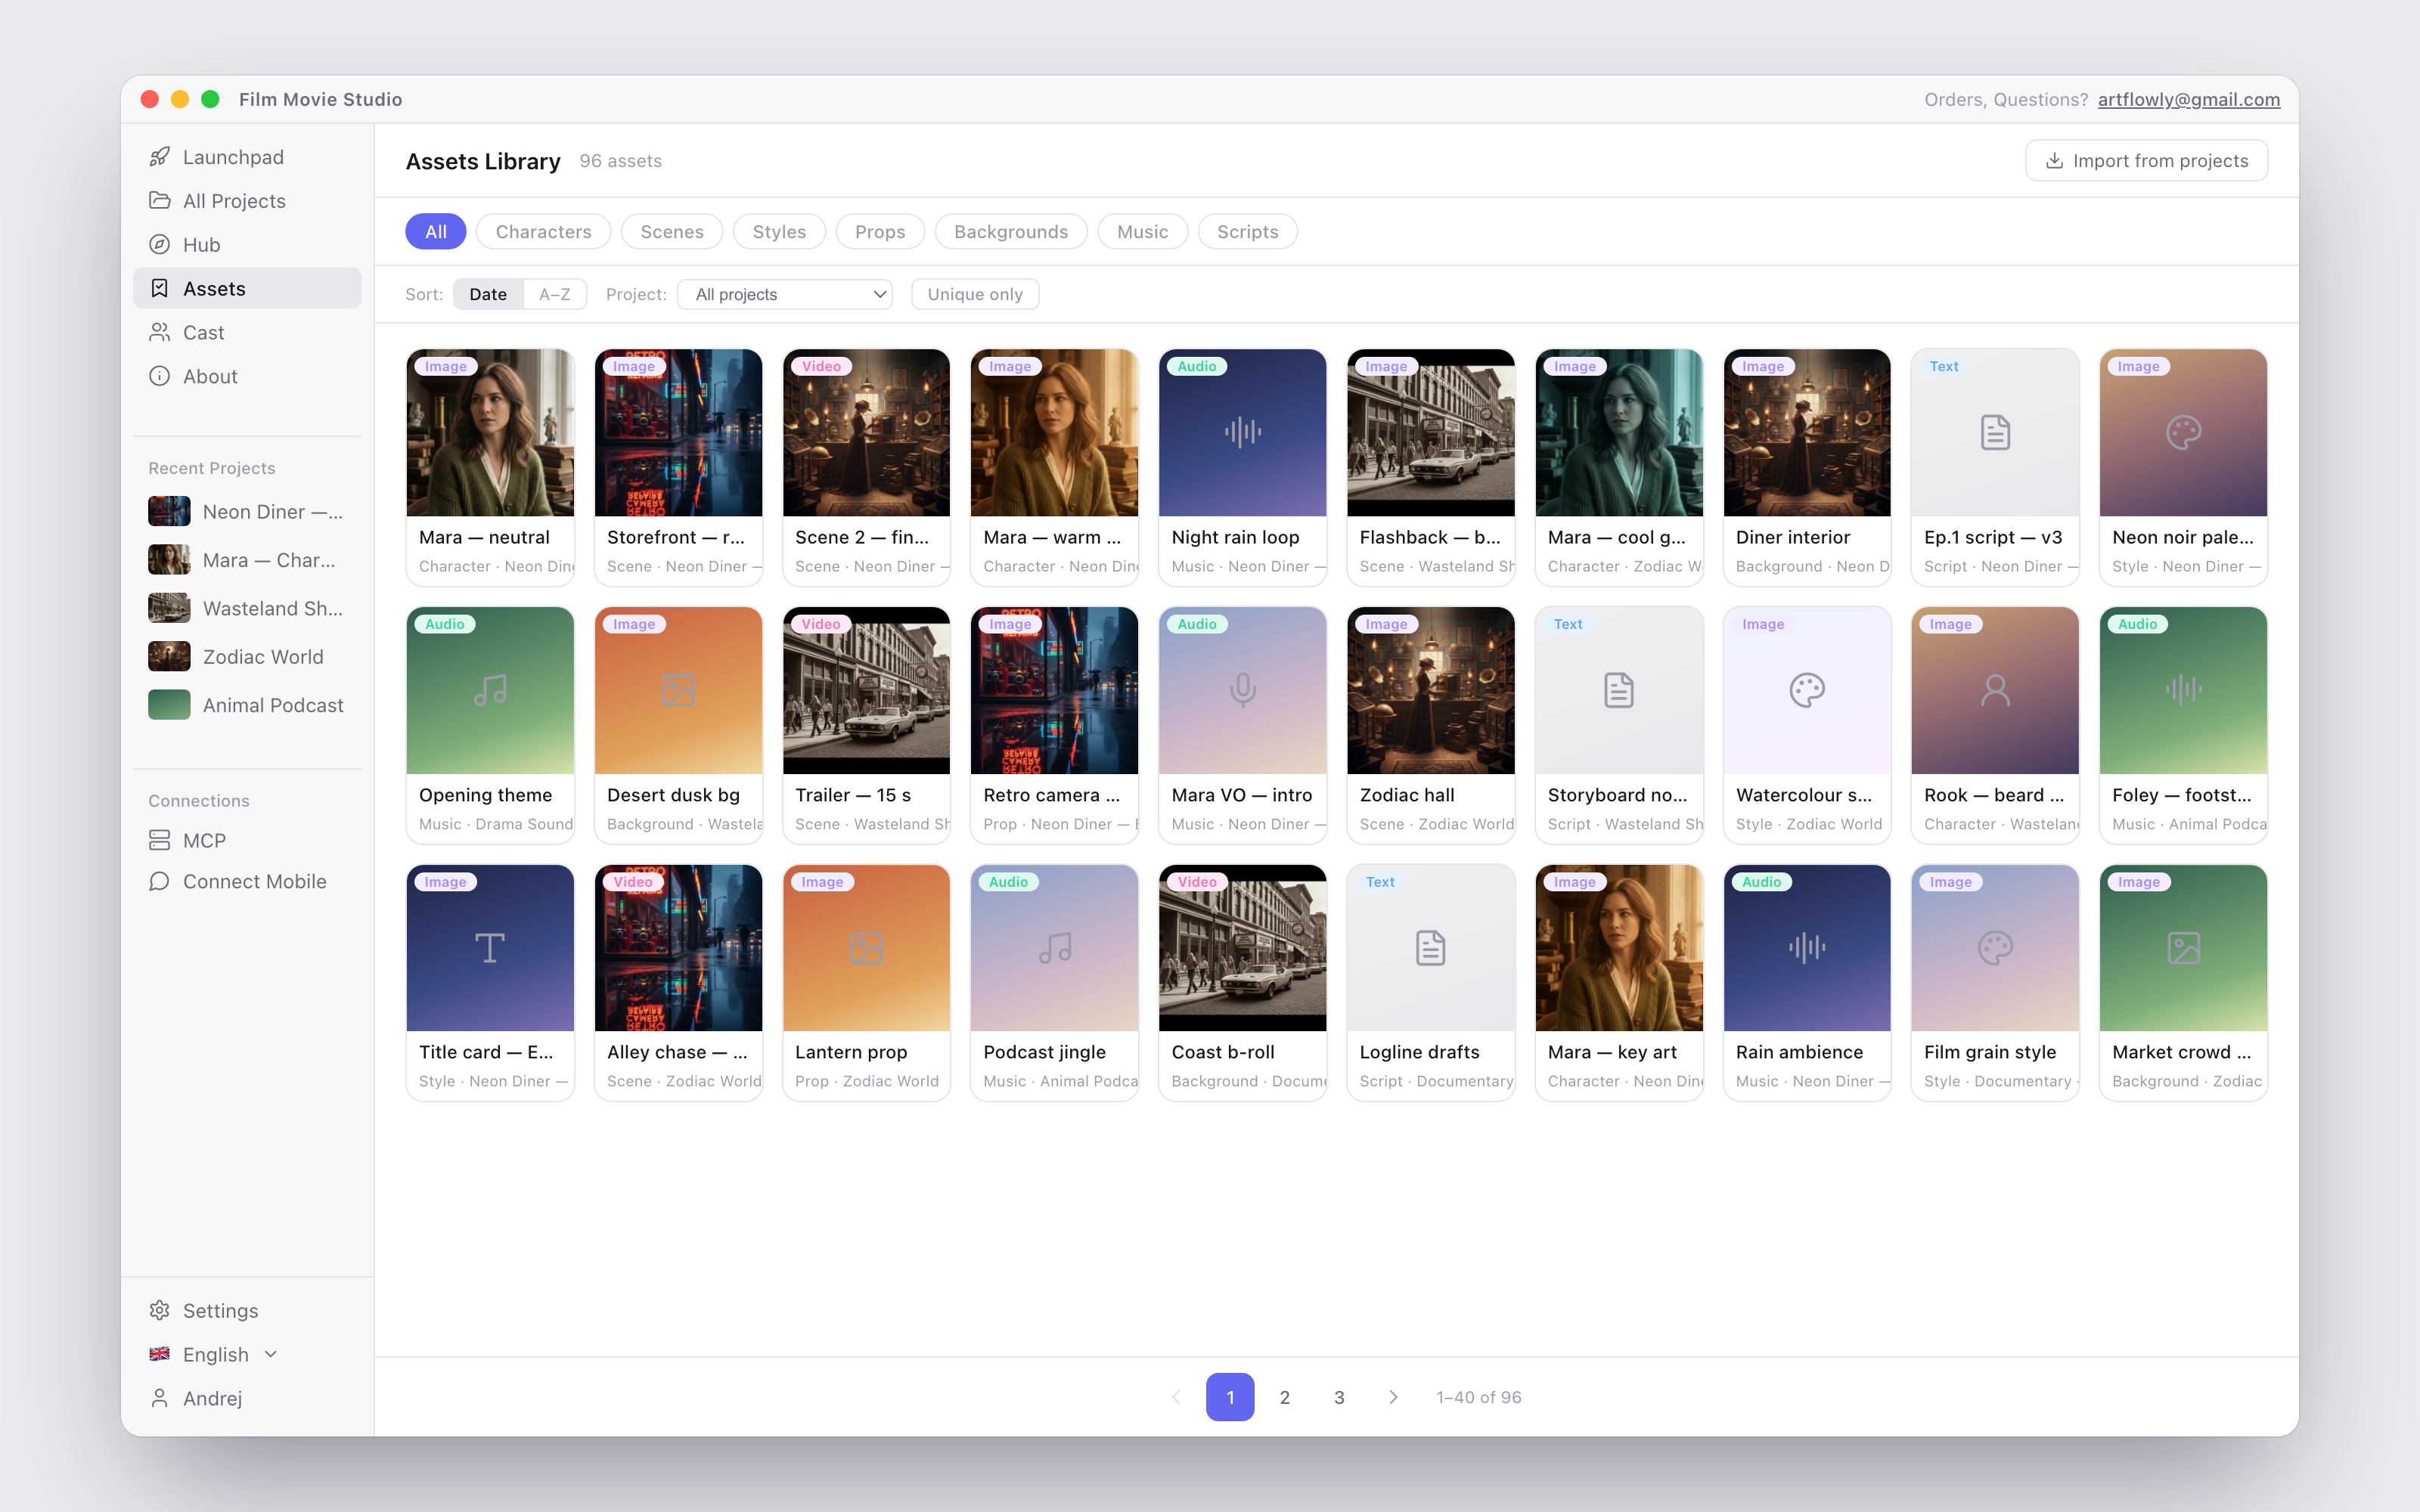Open the Mara — key art thumbnail
Viewport: 2420px width, 1512px height.
(1619, 947)
